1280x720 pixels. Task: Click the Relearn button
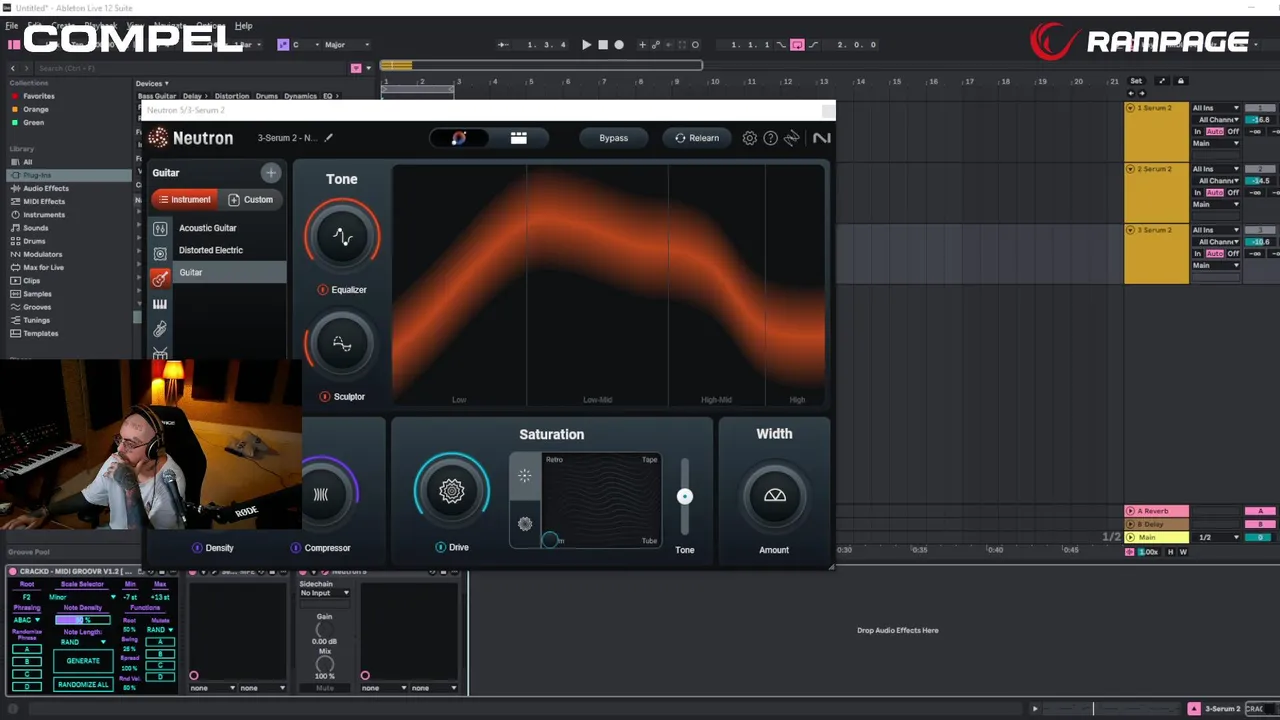coord(697,138)
